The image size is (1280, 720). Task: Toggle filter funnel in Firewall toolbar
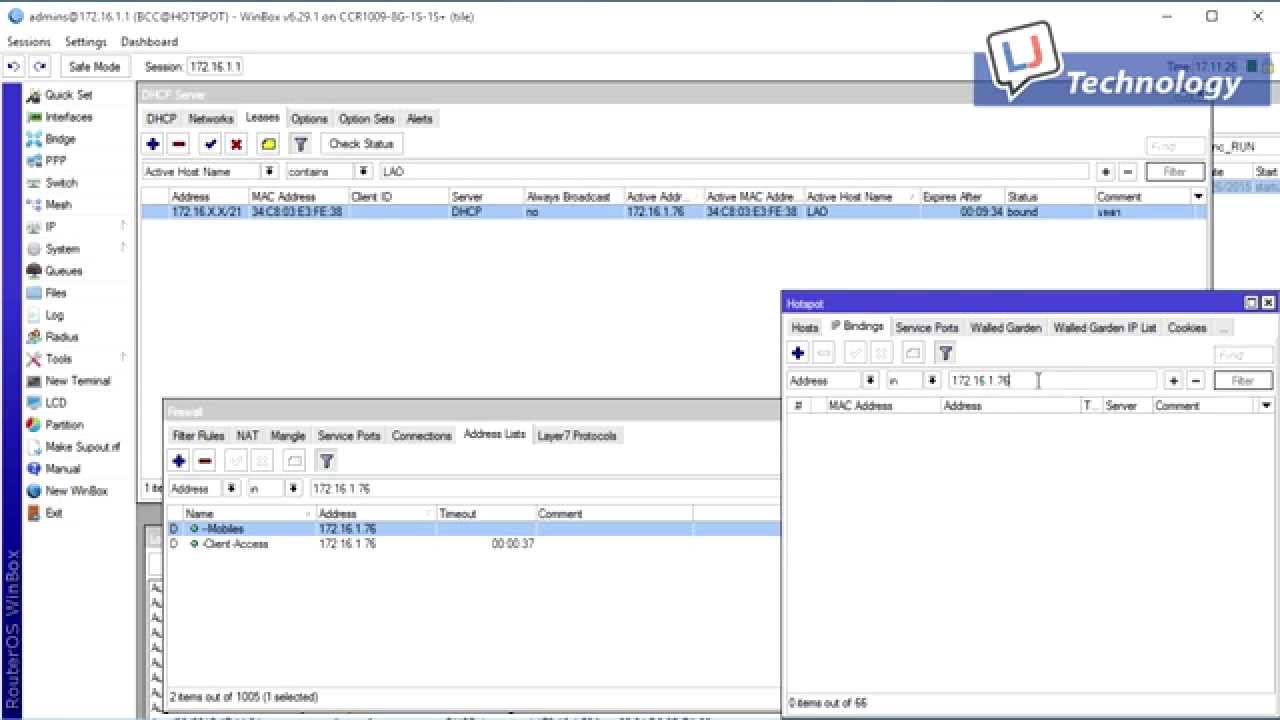click(325, 461)
